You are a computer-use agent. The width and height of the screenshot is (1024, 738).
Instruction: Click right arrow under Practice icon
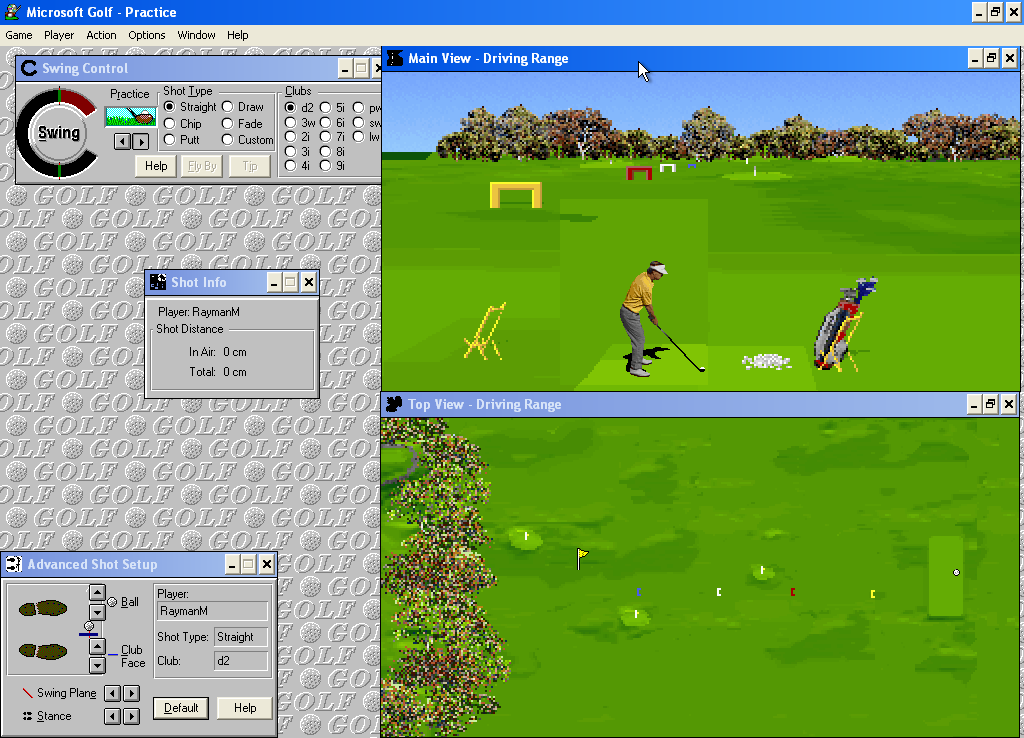140,141
